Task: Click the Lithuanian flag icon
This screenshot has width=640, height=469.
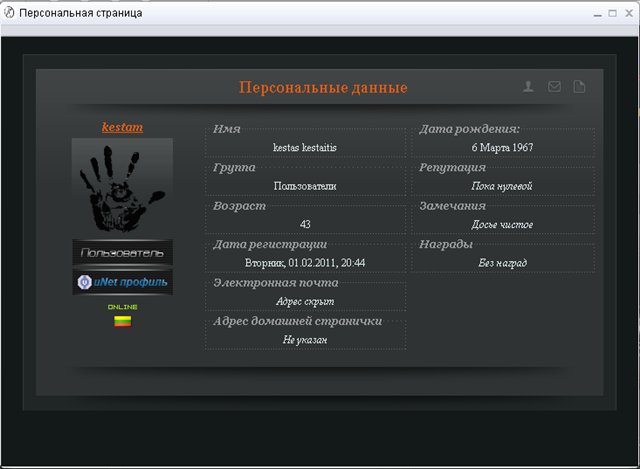Action: (122, 321)
